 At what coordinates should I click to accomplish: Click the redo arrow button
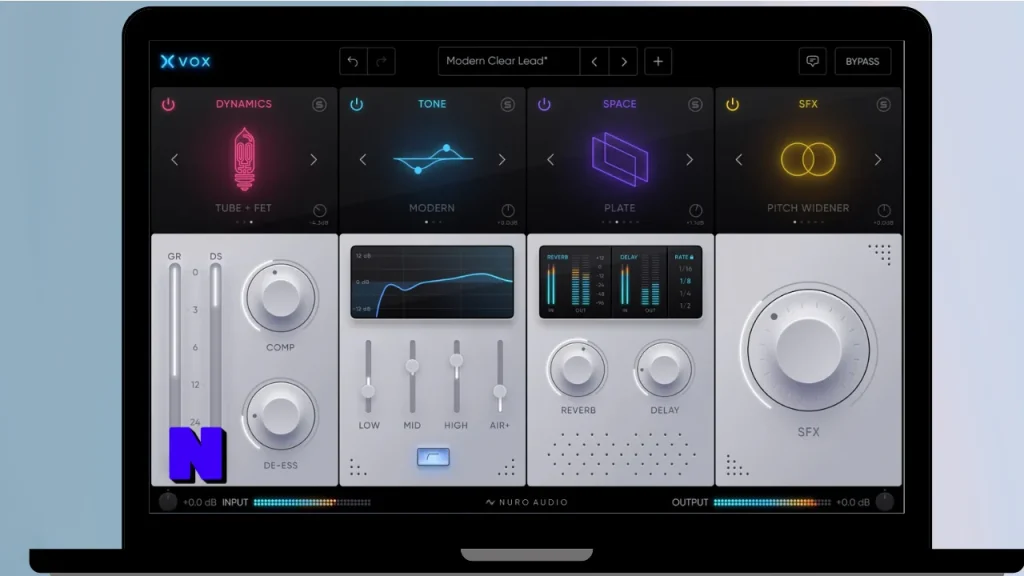pyautogui.click(x=381, y=61)
